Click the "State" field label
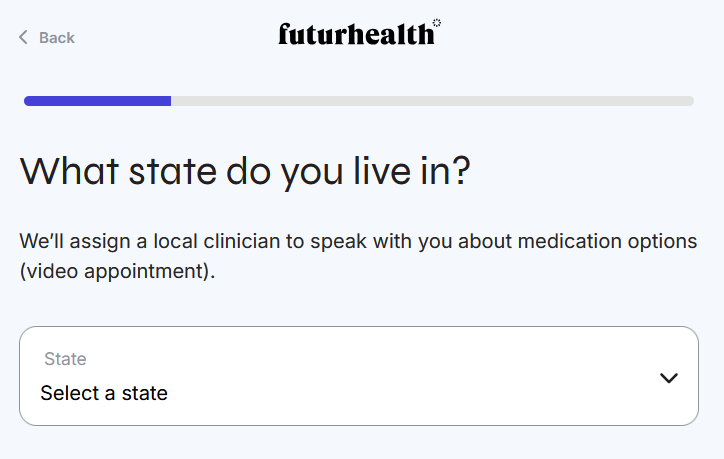The height and width of the screenshot is (459, 724). point(65,359)
